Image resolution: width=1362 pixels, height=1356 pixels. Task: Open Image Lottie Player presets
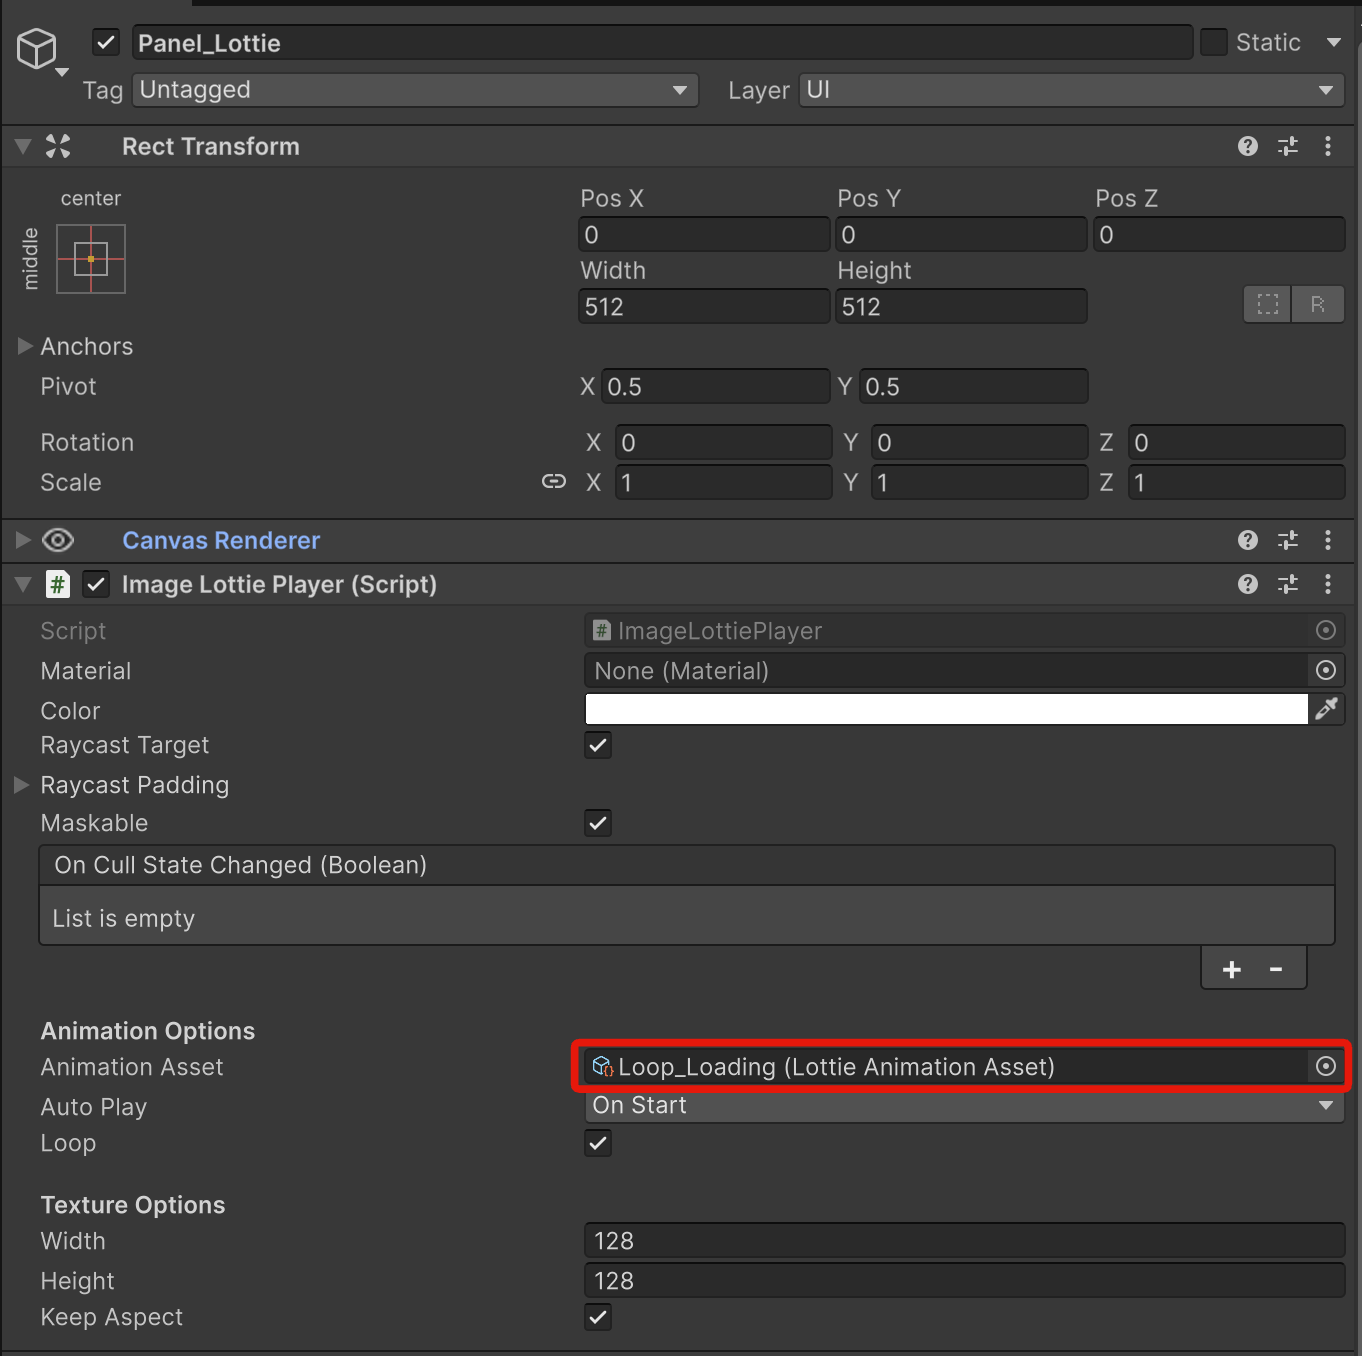click(x=1288, y=584)
